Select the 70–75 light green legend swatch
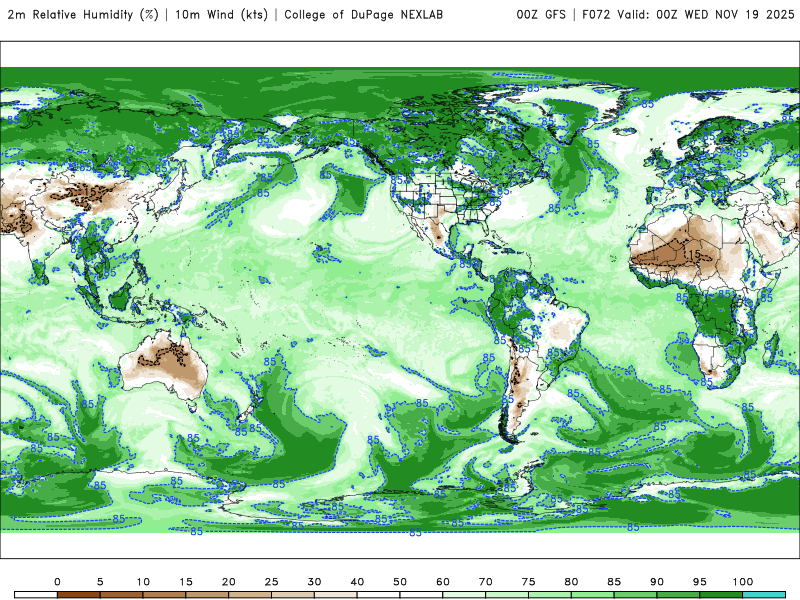The width and height of the screenshot is (800, 600). tap(507, 595)
